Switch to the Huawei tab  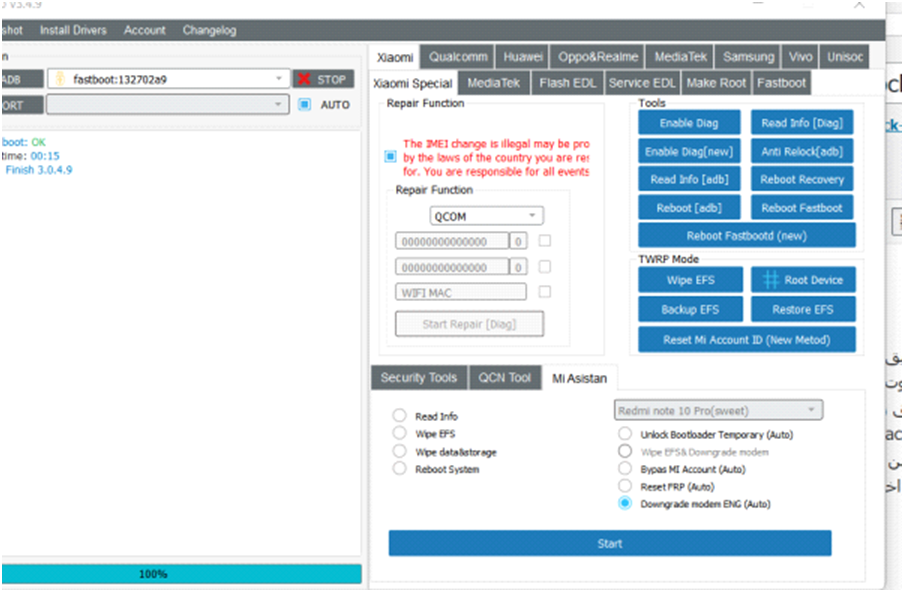click(x=522, y=56)
